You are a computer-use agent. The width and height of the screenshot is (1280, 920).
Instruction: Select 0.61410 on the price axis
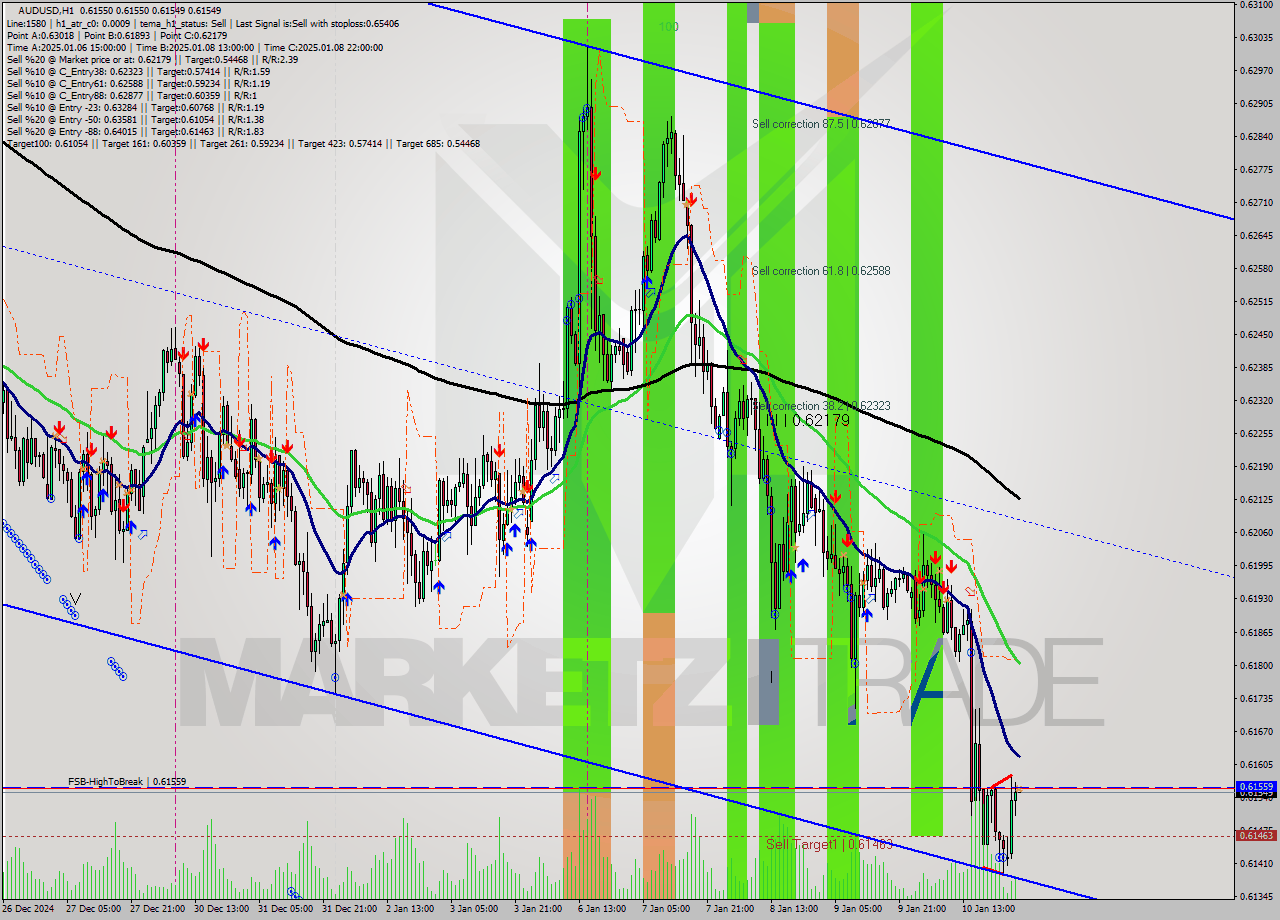pyautogui.click(x=1256, y=863)
